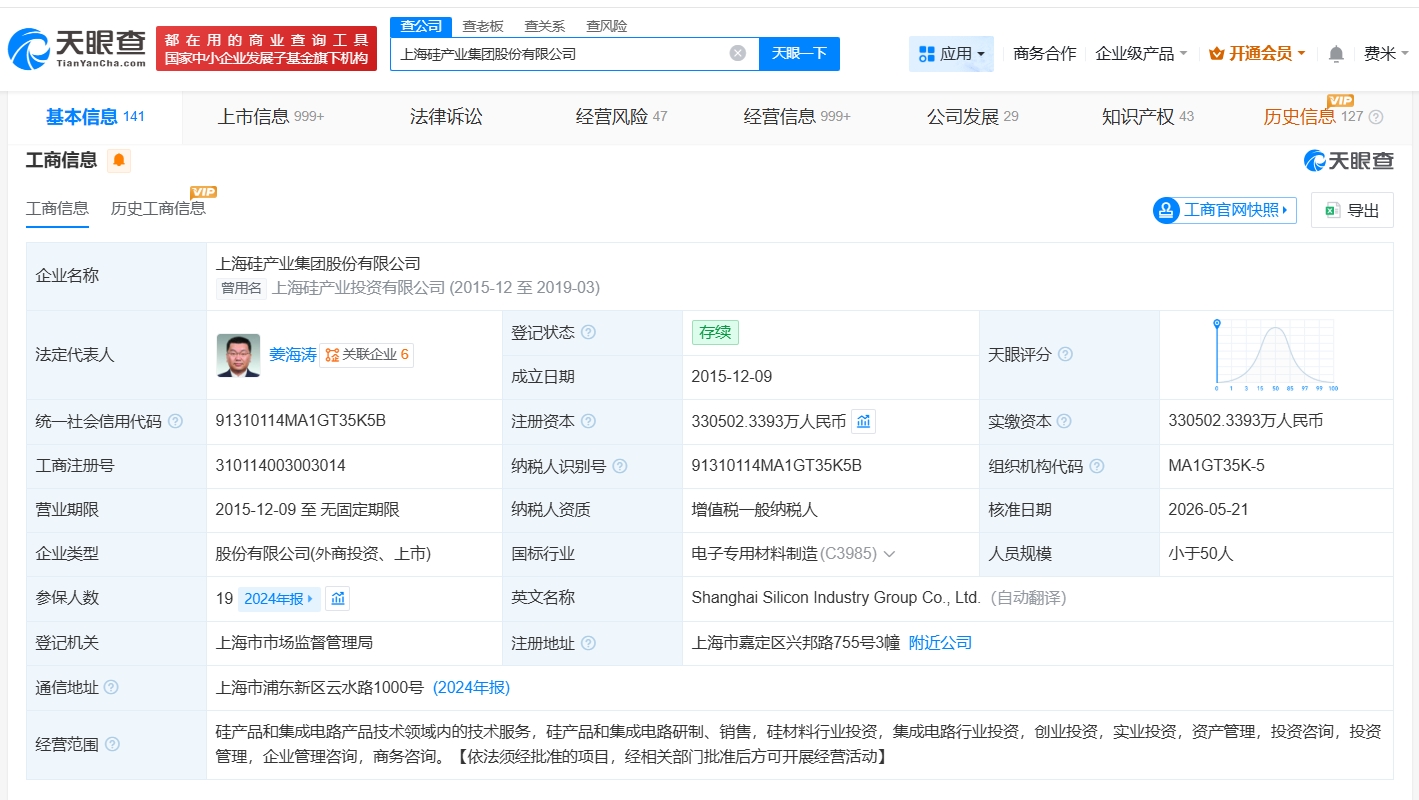Viewport: 1419px width, 800px height.
Task: Switch to the 查关系 search tab
Action: [x=545, y=26]
